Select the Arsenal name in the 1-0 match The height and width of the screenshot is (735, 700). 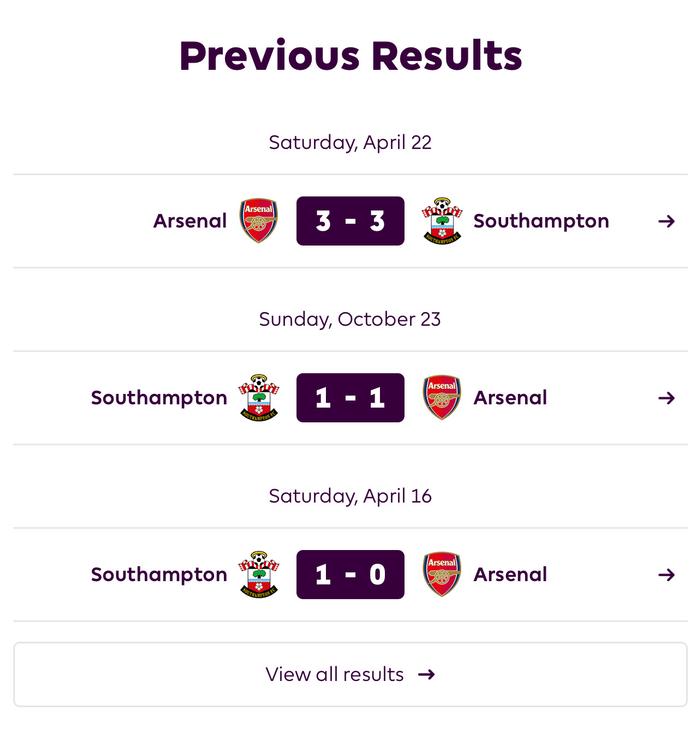[x=510, y=574]
